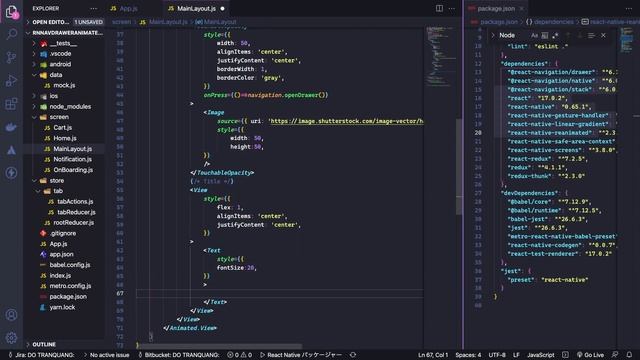The image size is (640, 360).
Task: Close the find widget
Action: (x=603, y=36)
